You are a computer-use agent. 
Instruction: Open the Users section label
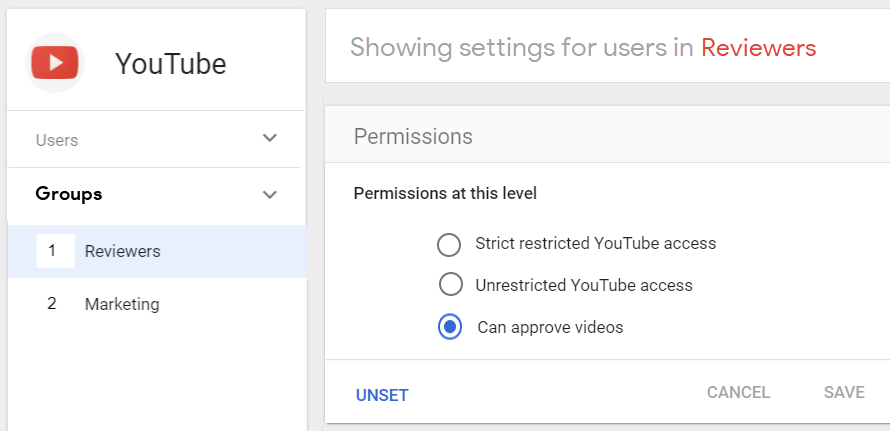(x=57, y=140)
